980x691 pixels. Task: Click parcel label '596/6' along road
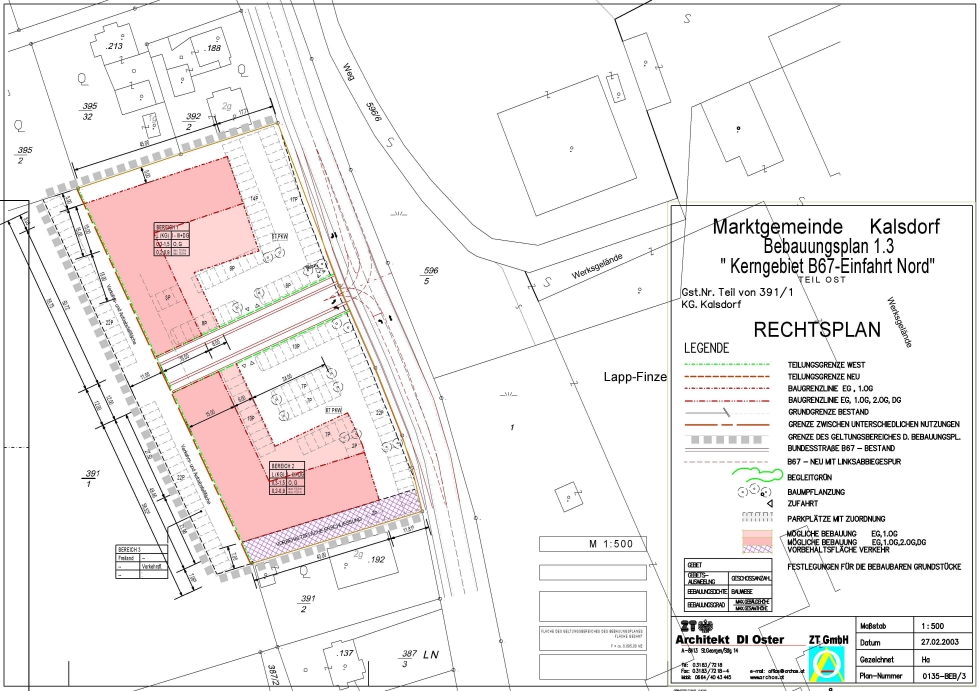373,110
